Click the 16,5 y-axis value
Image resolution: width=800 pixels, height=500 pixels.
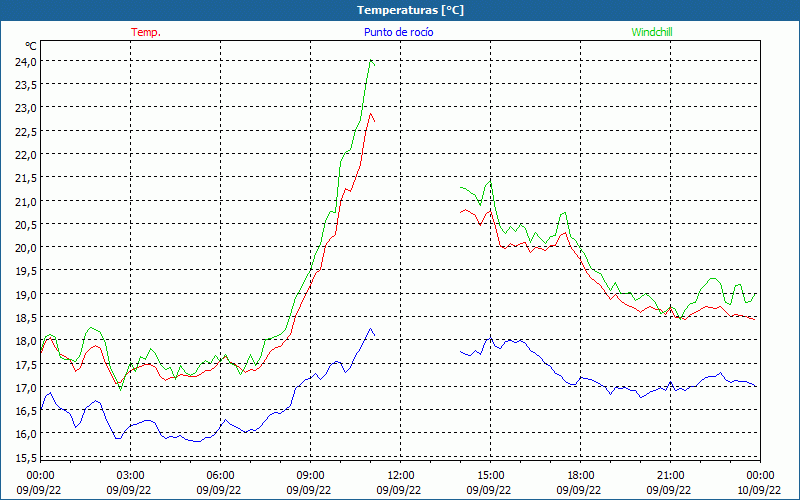pyautogui.click(x=26, y=411)
